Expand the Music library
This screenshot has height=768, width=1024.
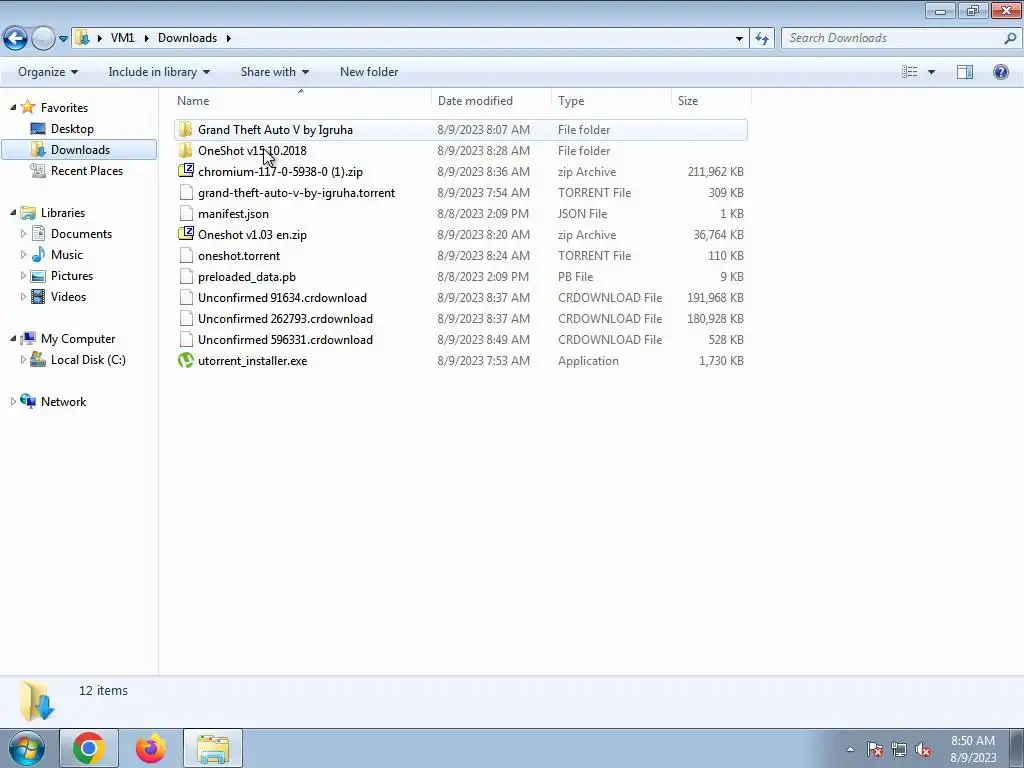[x=24, y=254]
